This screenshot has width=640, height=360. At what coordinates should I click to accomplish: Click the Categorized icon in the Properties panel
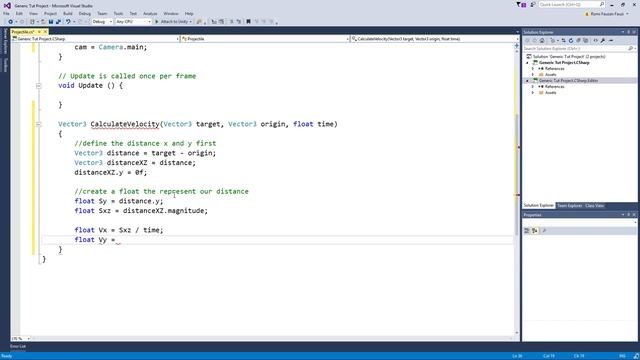(527, 231)
